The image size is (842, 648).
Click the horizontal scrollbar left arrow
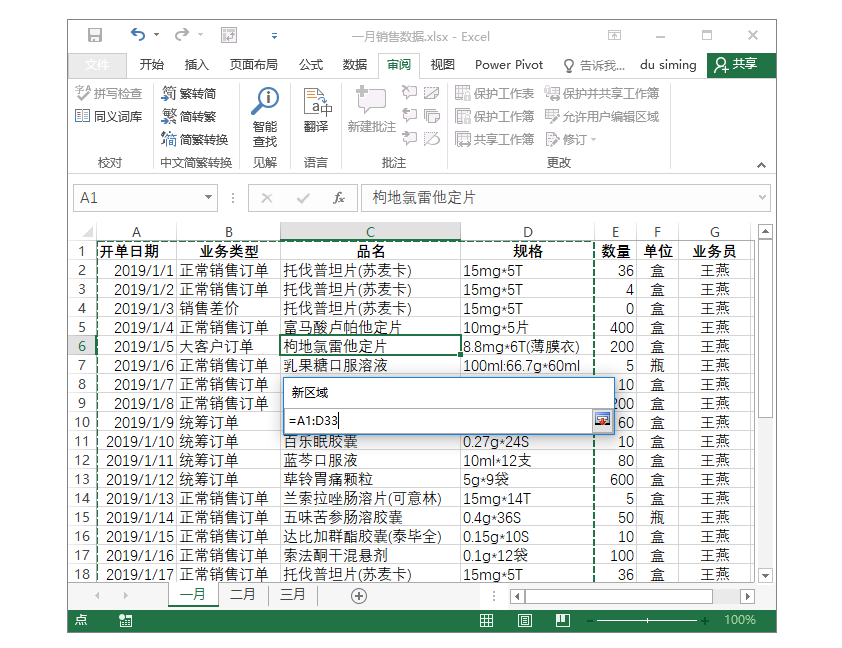(x=517, y=596)
